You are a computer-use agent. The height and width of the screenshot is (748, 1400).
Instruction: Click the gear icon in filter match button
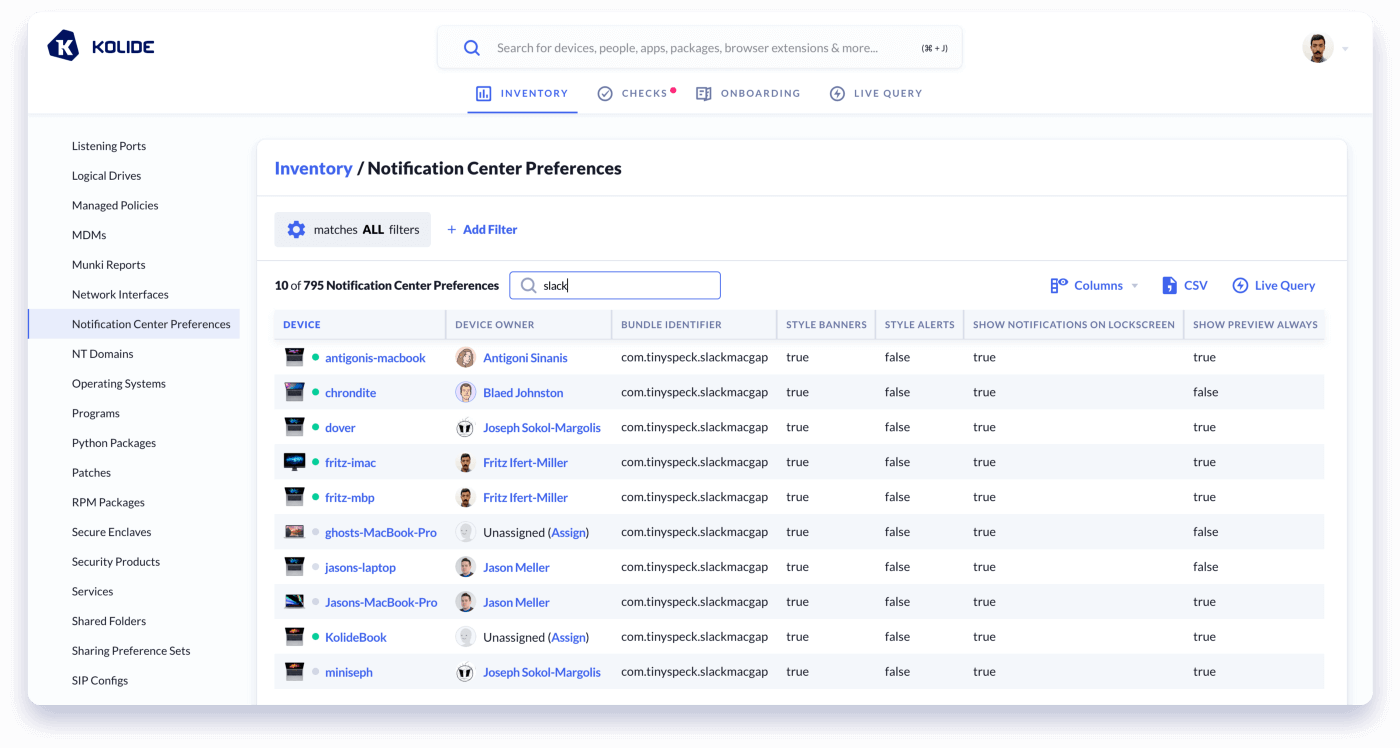coord(296,230)
